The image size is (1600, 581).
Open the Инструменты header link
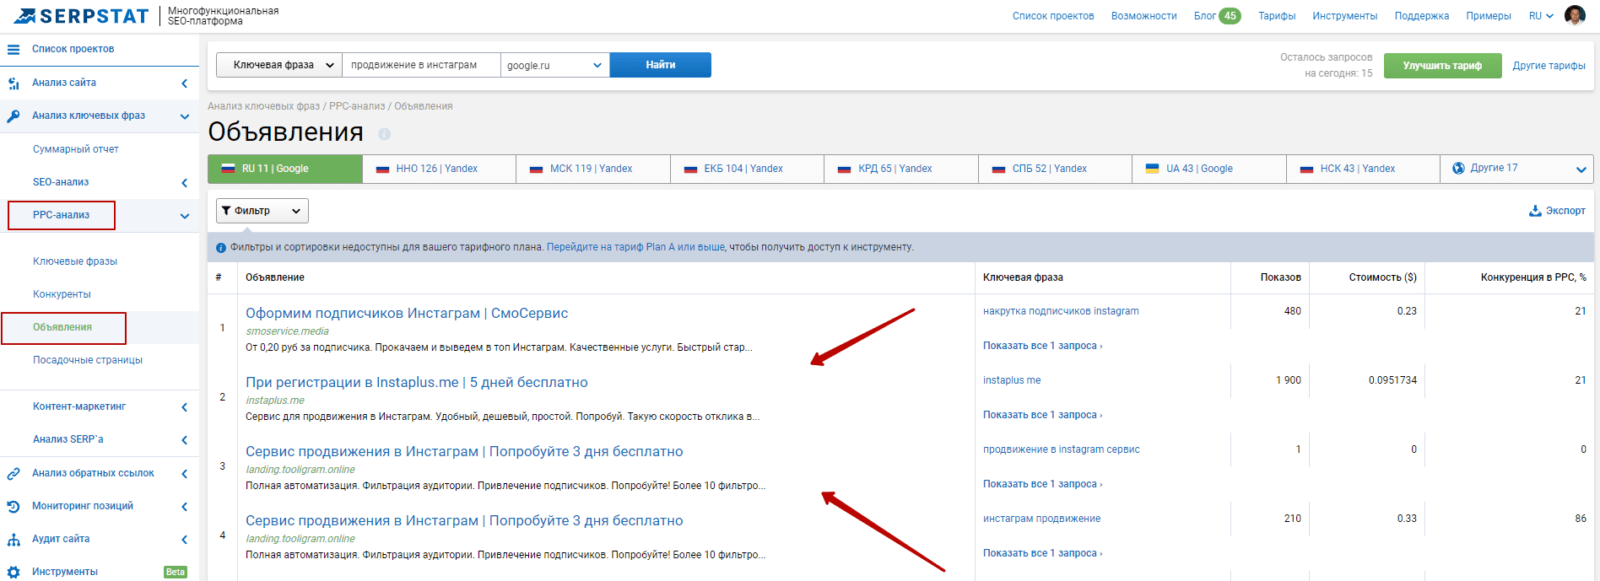[x=1345, y=16]
